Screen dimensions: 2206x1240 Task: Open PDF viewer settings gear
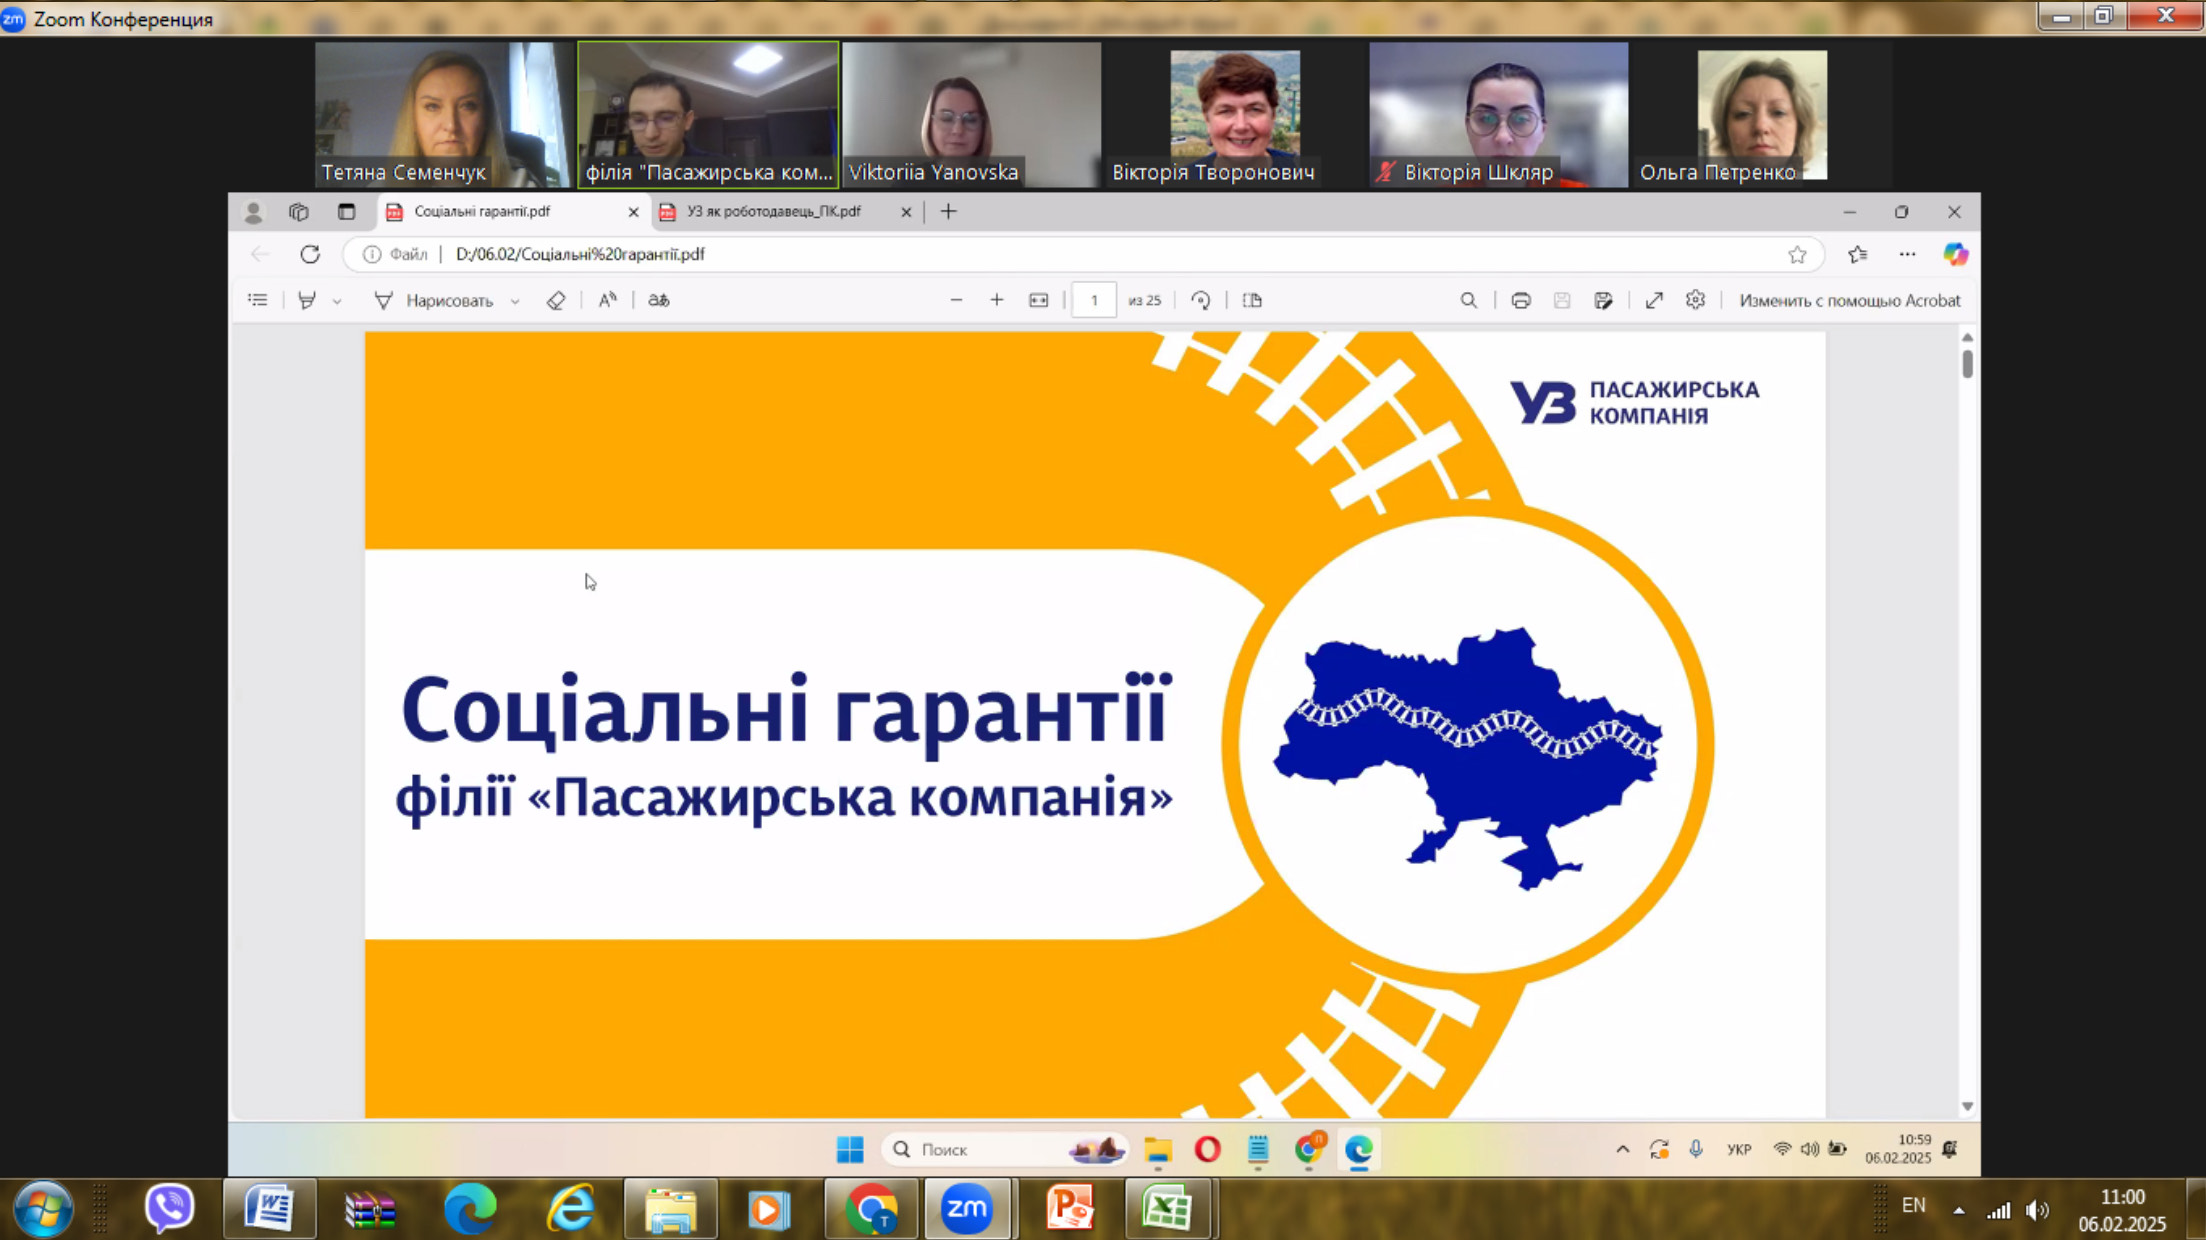click(1695, 300)
